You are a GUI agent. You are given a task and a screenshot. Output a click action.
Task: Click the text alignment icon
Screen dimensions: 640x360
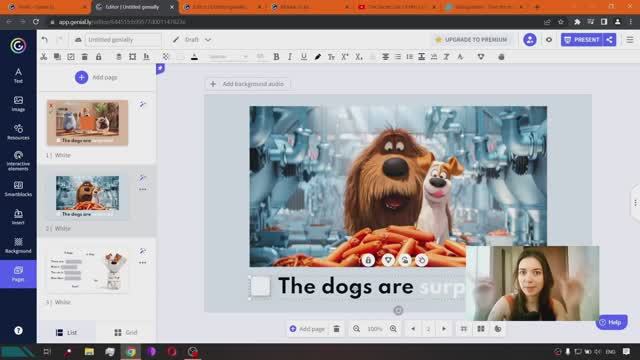click(x=385, y=57)
